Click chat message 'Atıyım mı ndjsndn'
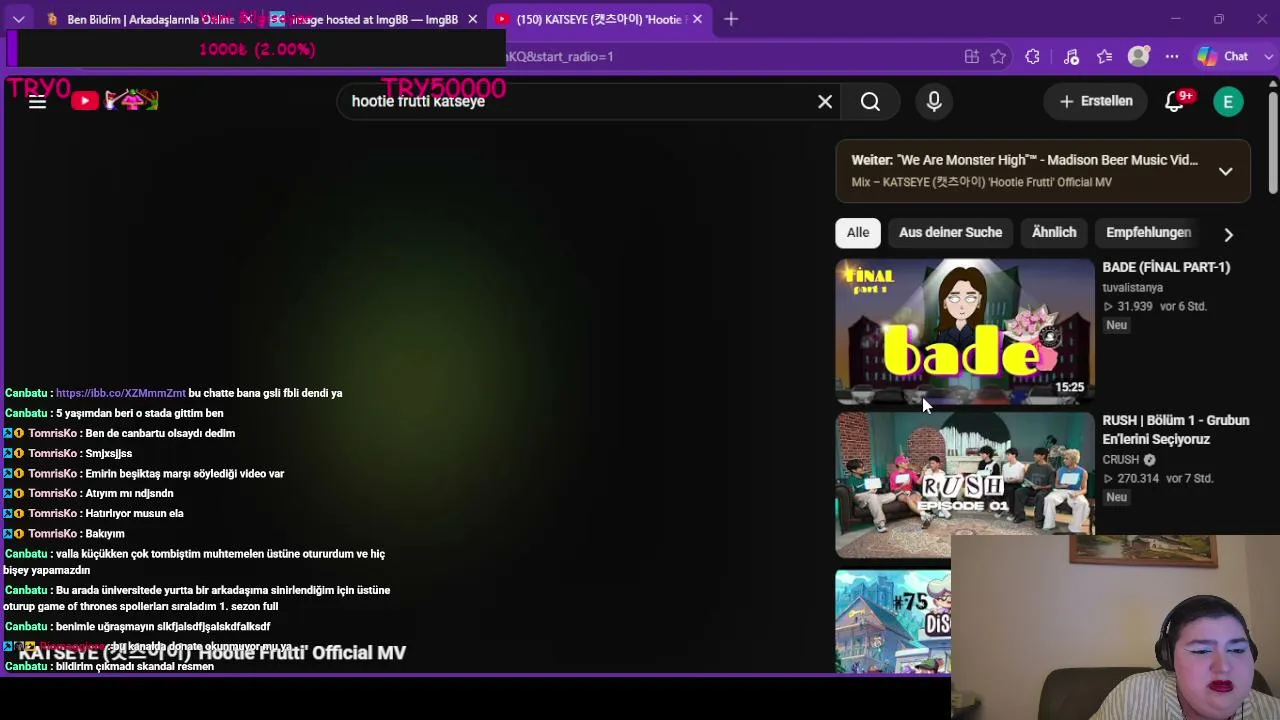The height and width of the screenshot is (720, 1280). (129, 493)
